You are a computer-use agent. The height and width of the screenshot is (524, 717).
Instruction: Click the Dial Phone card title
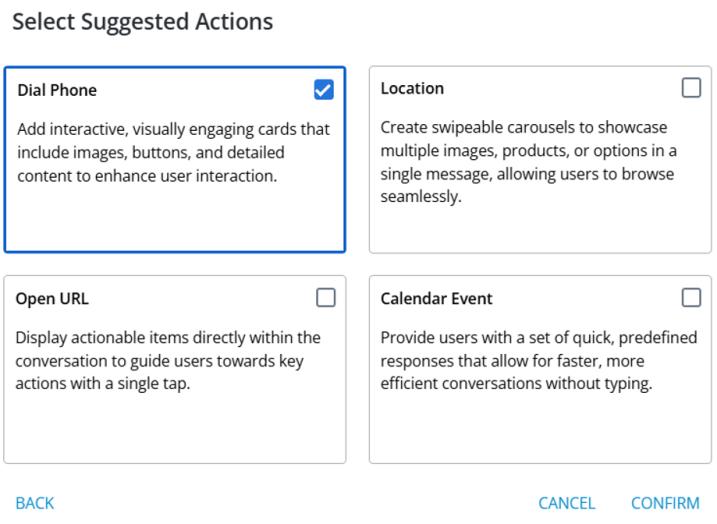57,90
